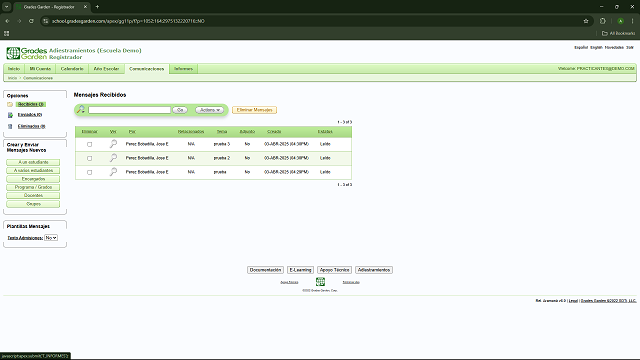The image size is (640, 360).
Task: Click the Enviados sent icon
Action: click(x=10, y=115)
